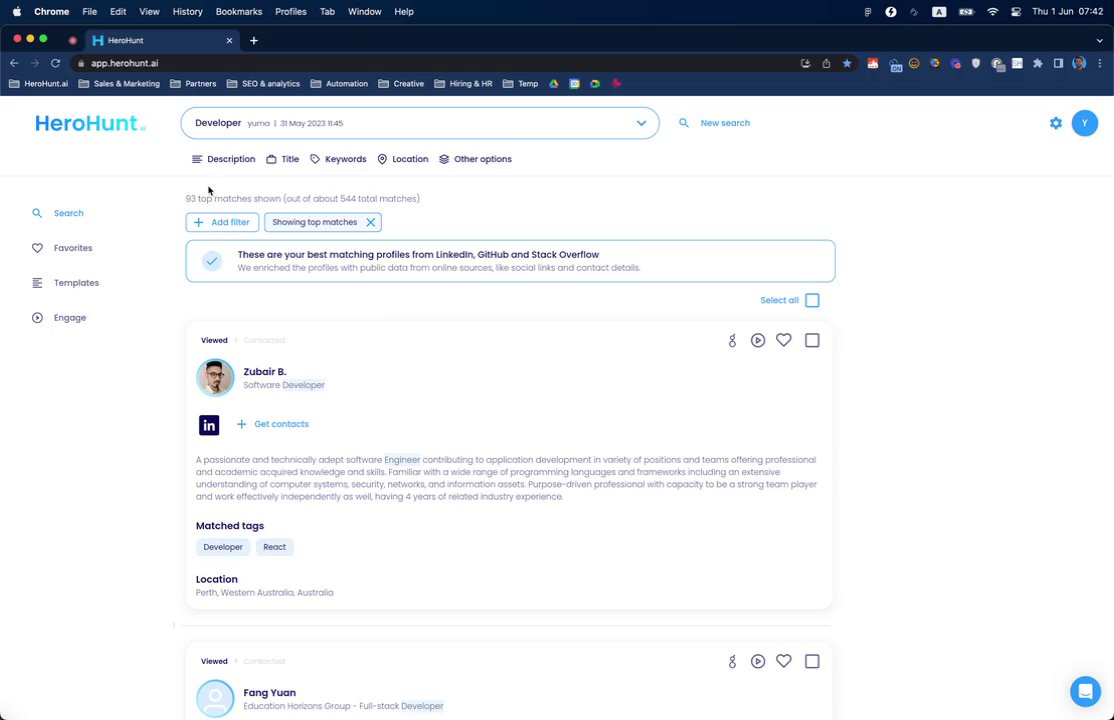Click Zubair B. profile photo

click(x=215, y=377)
